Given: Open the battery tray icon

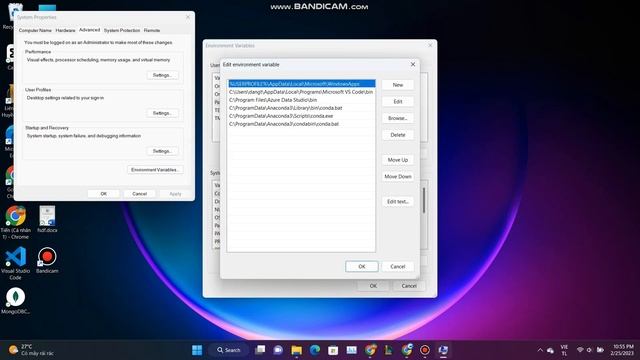Looking at the screenshot, I should click(x=600, y=350).
